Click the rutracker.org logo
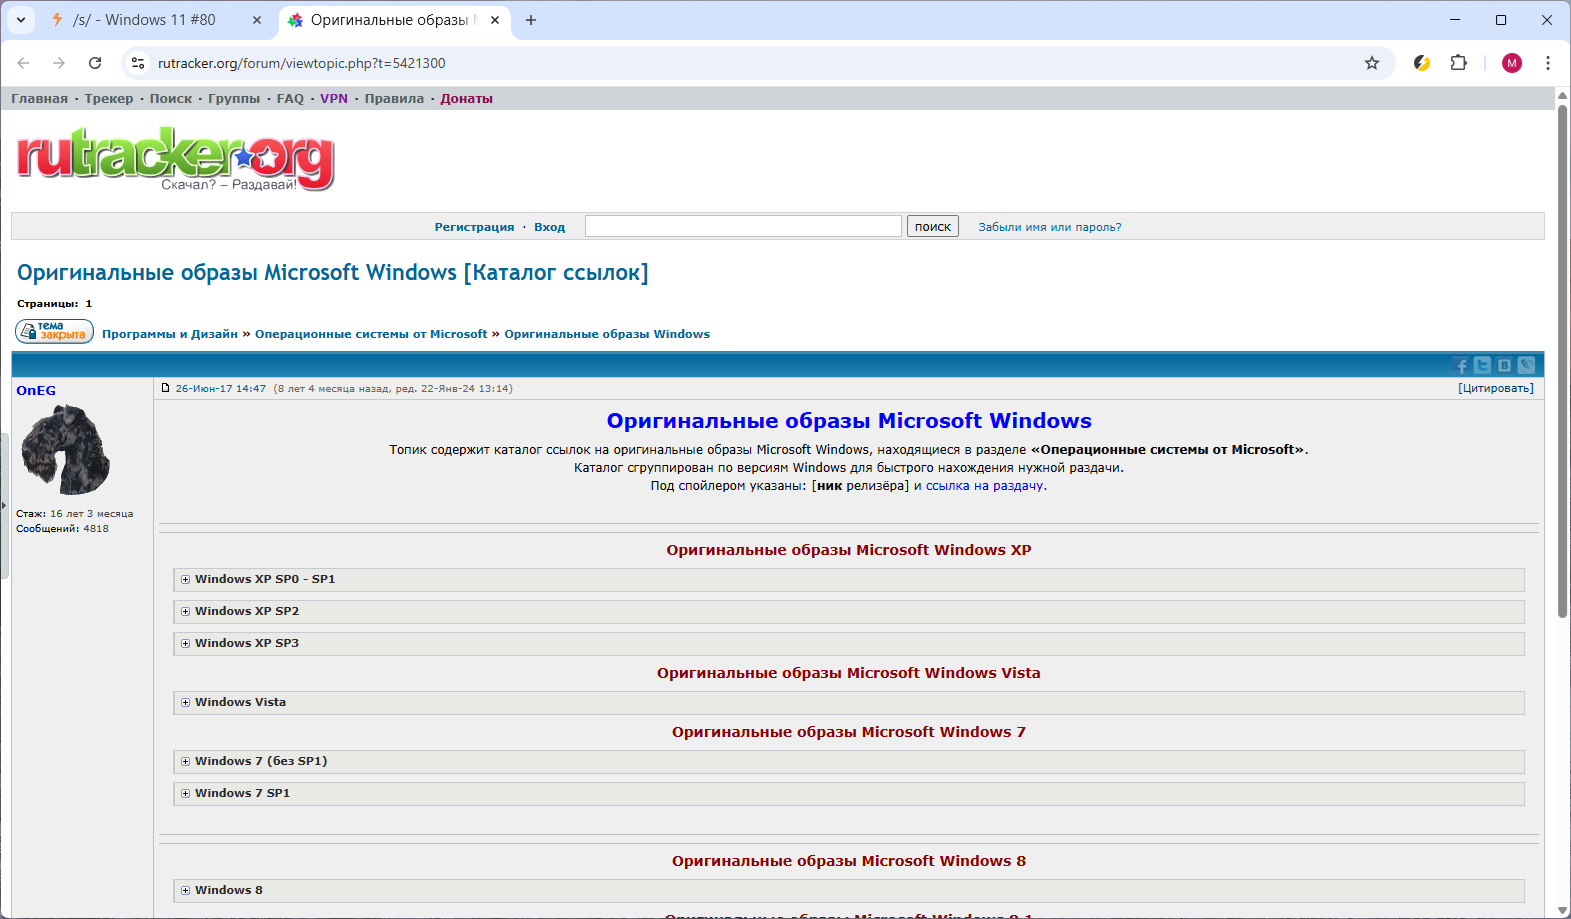 click(176, 158)
